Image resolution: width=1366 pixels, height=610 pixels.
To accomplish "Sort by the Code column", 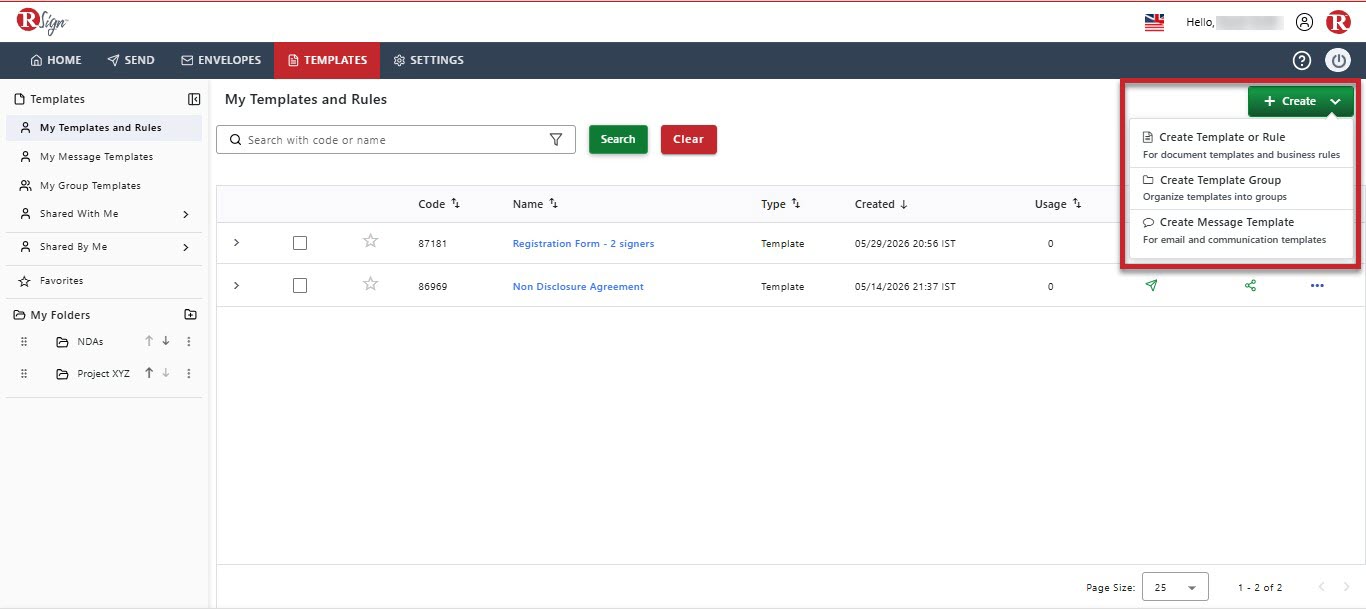I will pyautogui.click(x=456, y=204).
